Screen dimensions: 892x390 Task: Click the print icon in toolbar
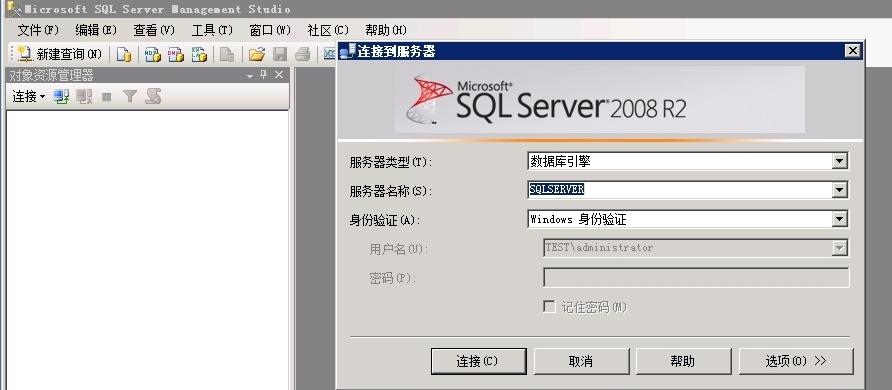(303, 55)
